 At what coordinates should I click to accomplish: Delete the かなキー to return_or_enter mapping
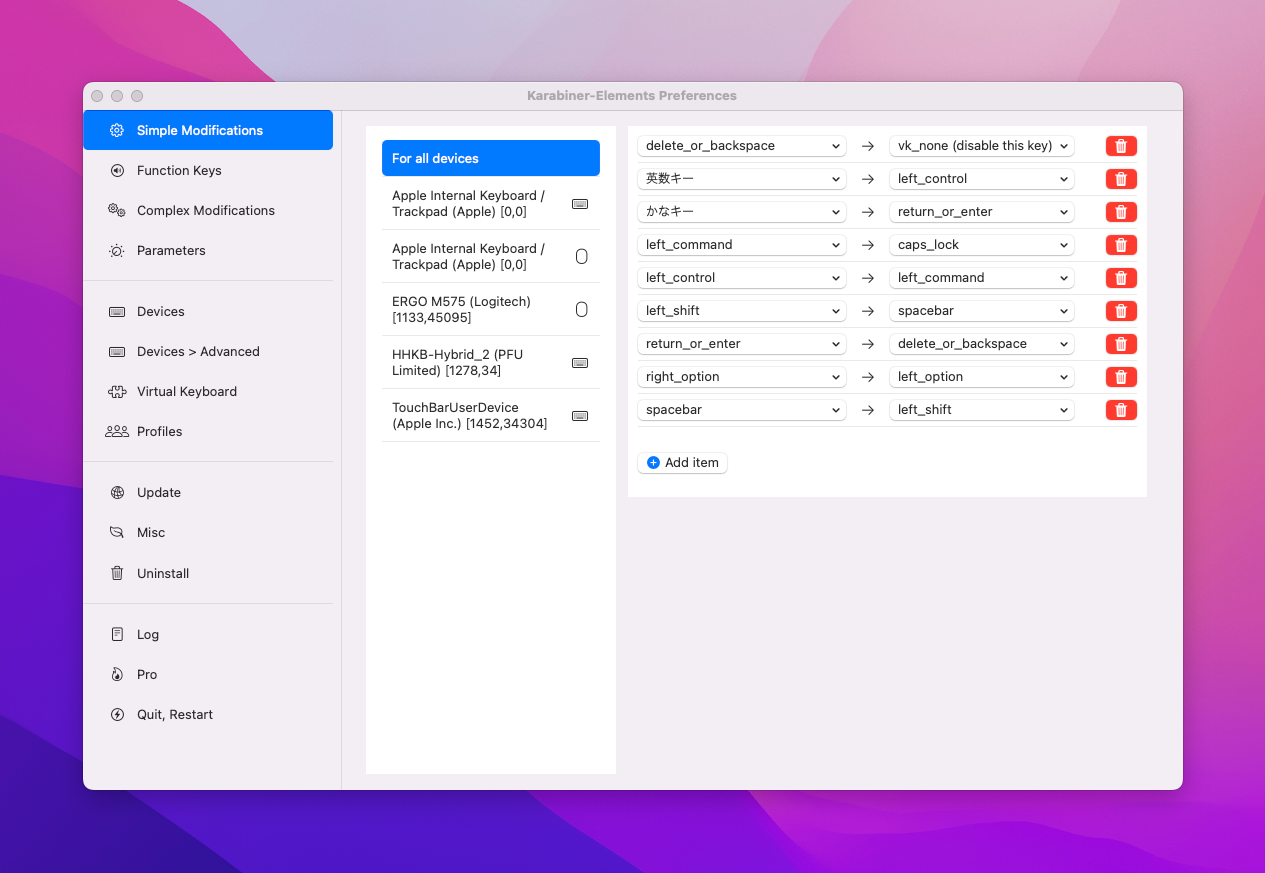pyautogui.click(x=1121, y=212)
